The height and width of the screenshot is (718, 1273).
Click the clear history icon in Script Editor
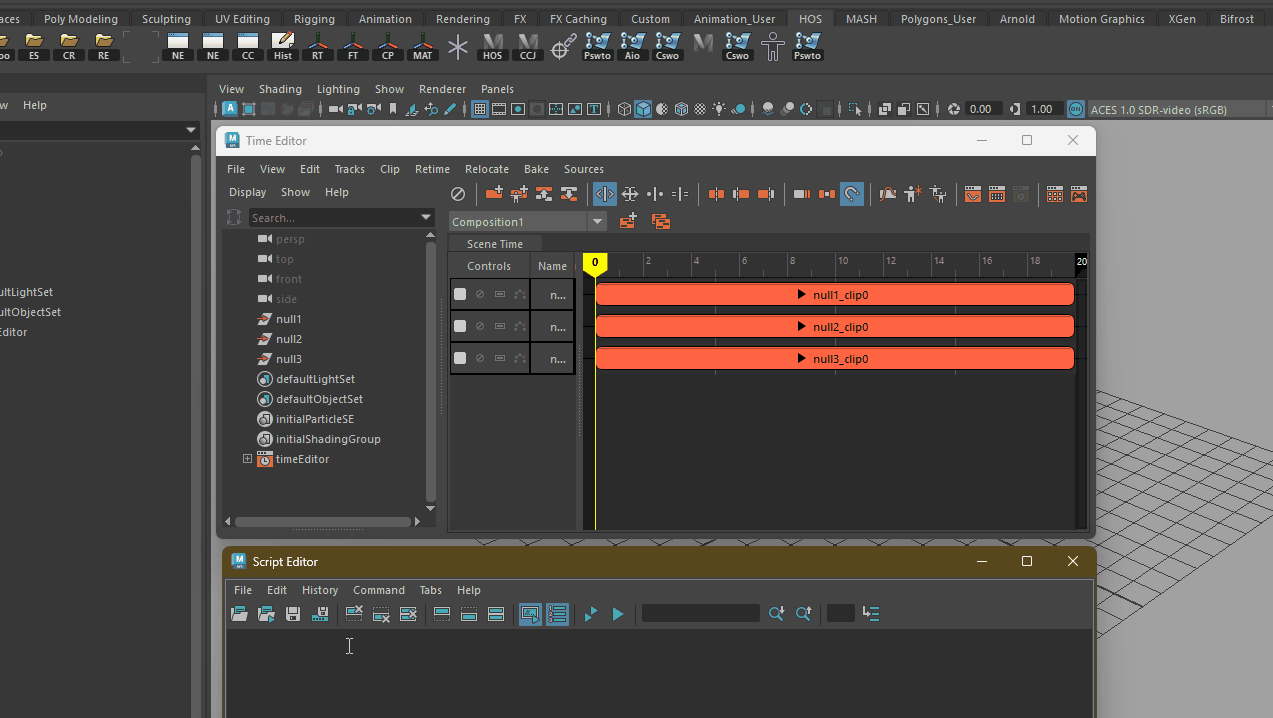pyautogui.click(x=354, y=614)
